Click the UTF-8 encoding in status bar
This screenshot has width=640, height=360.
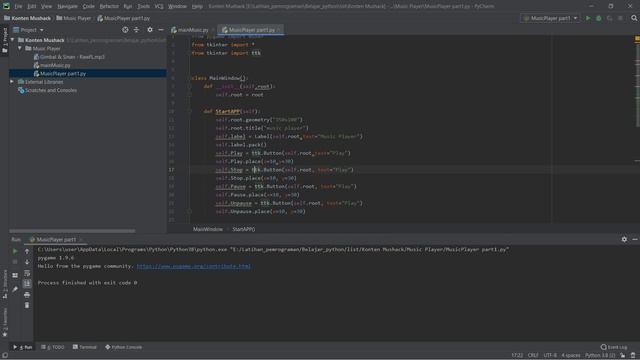[x=550, y=356]
